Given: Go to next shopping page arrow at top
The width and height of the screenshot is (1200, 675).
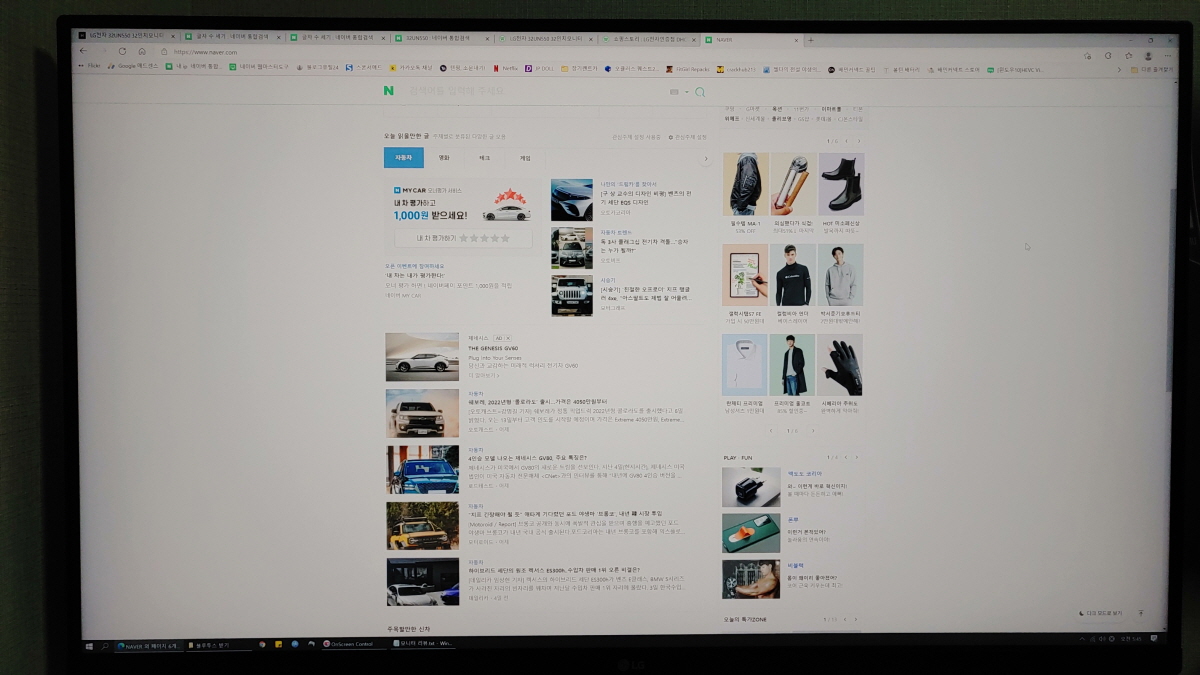Looking at the screenshot, I should 858,141.
